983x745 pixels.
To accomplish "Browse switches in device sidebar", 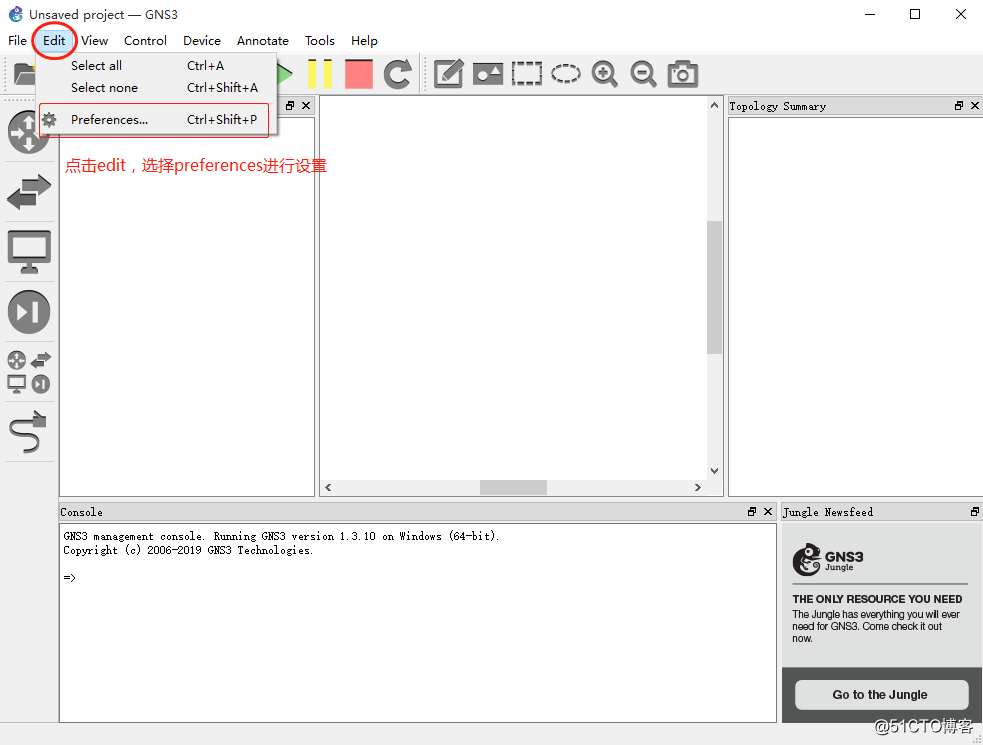I will (29, 192).
